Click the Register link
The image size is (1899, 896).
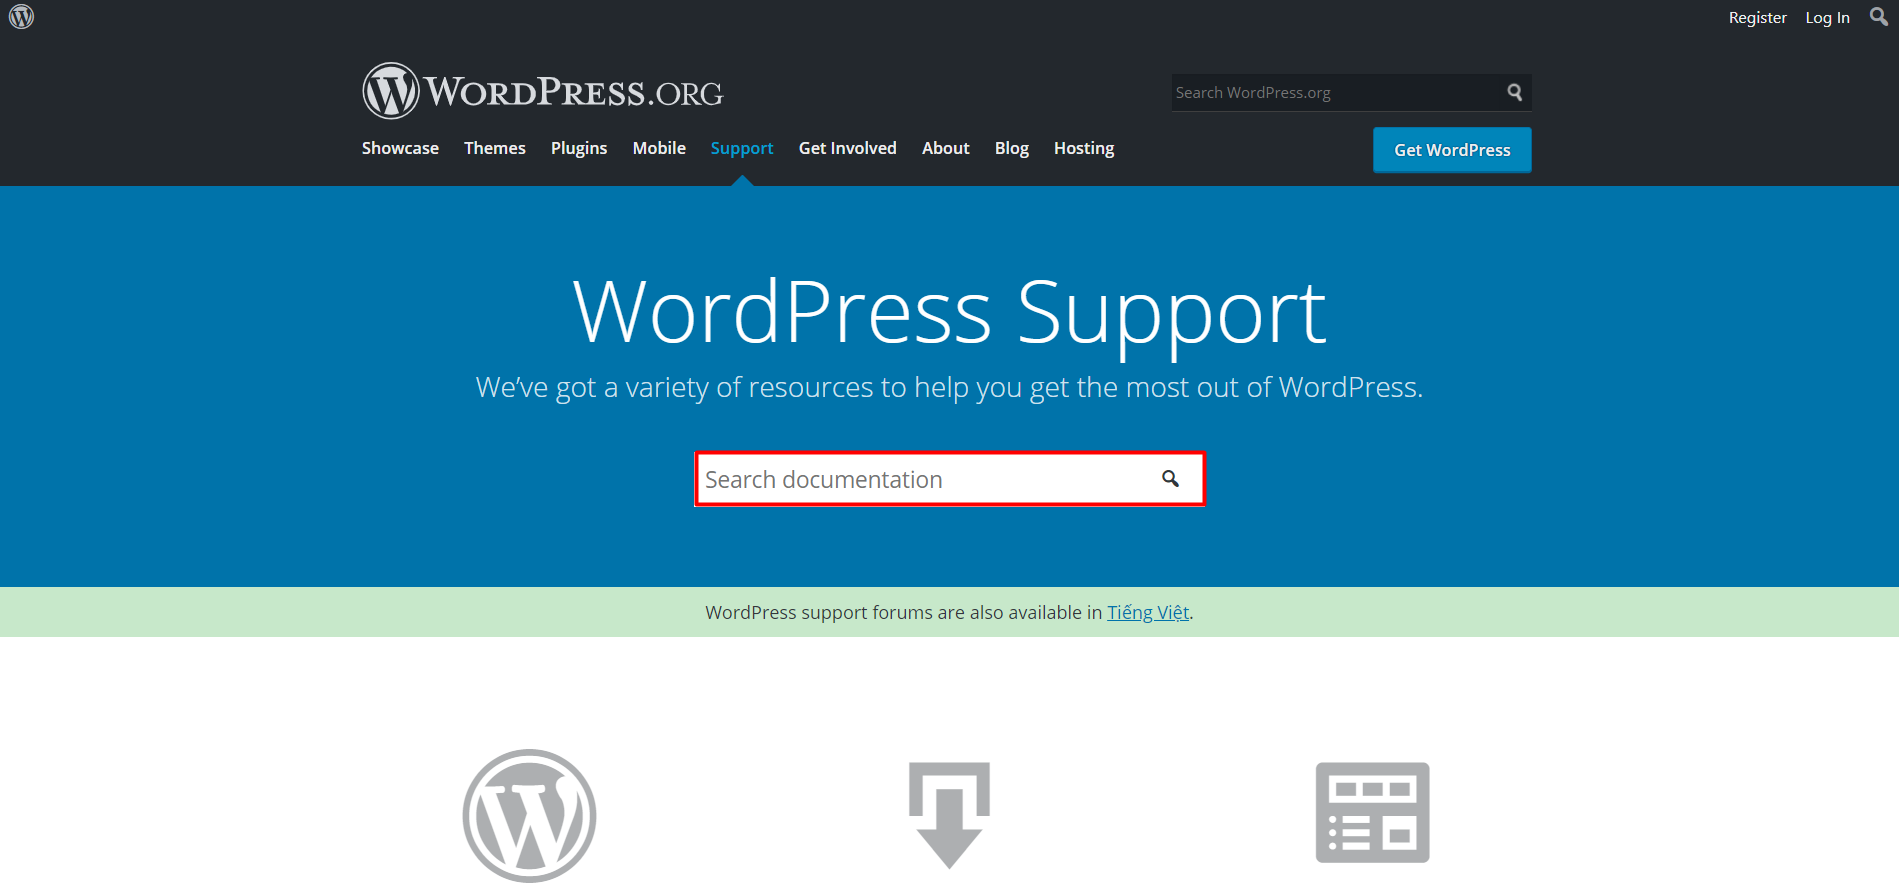pyautogui.click(x=1757, y=18)
